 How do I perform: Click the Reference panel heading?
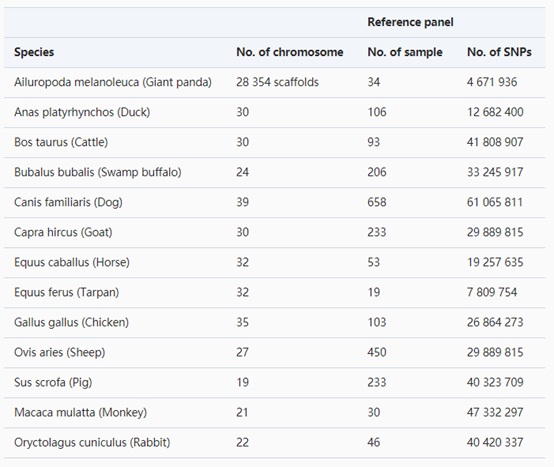[x=410, y=22]
